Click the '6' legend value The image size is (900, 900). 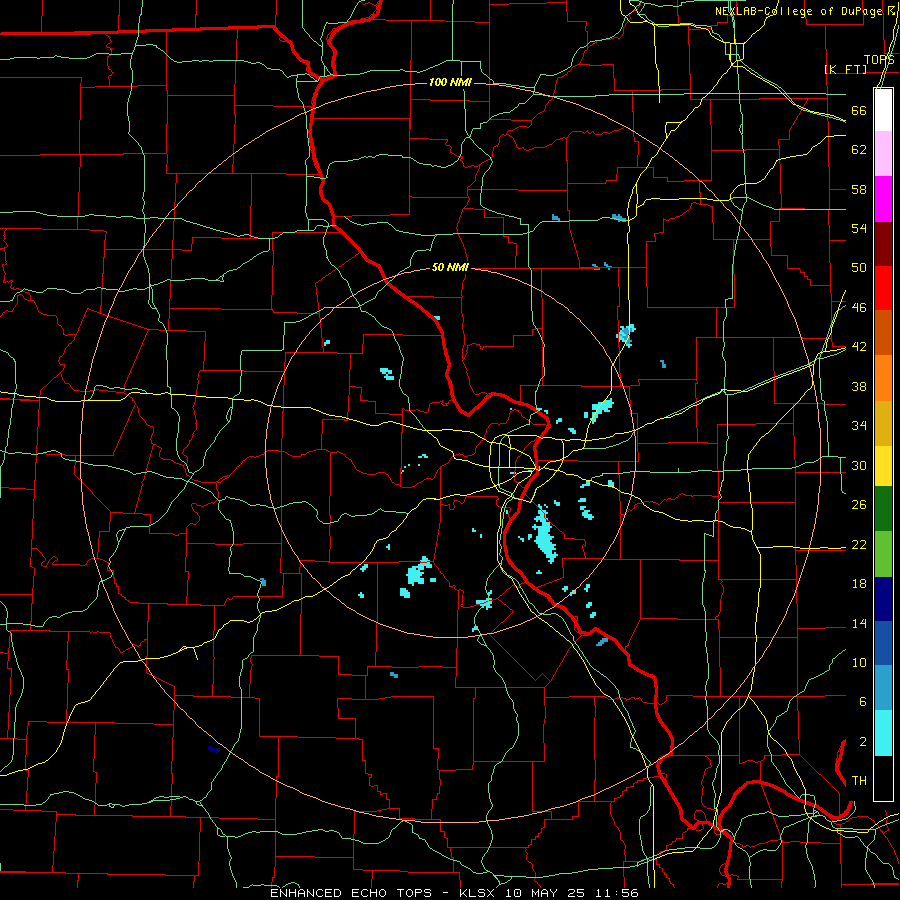863,702
